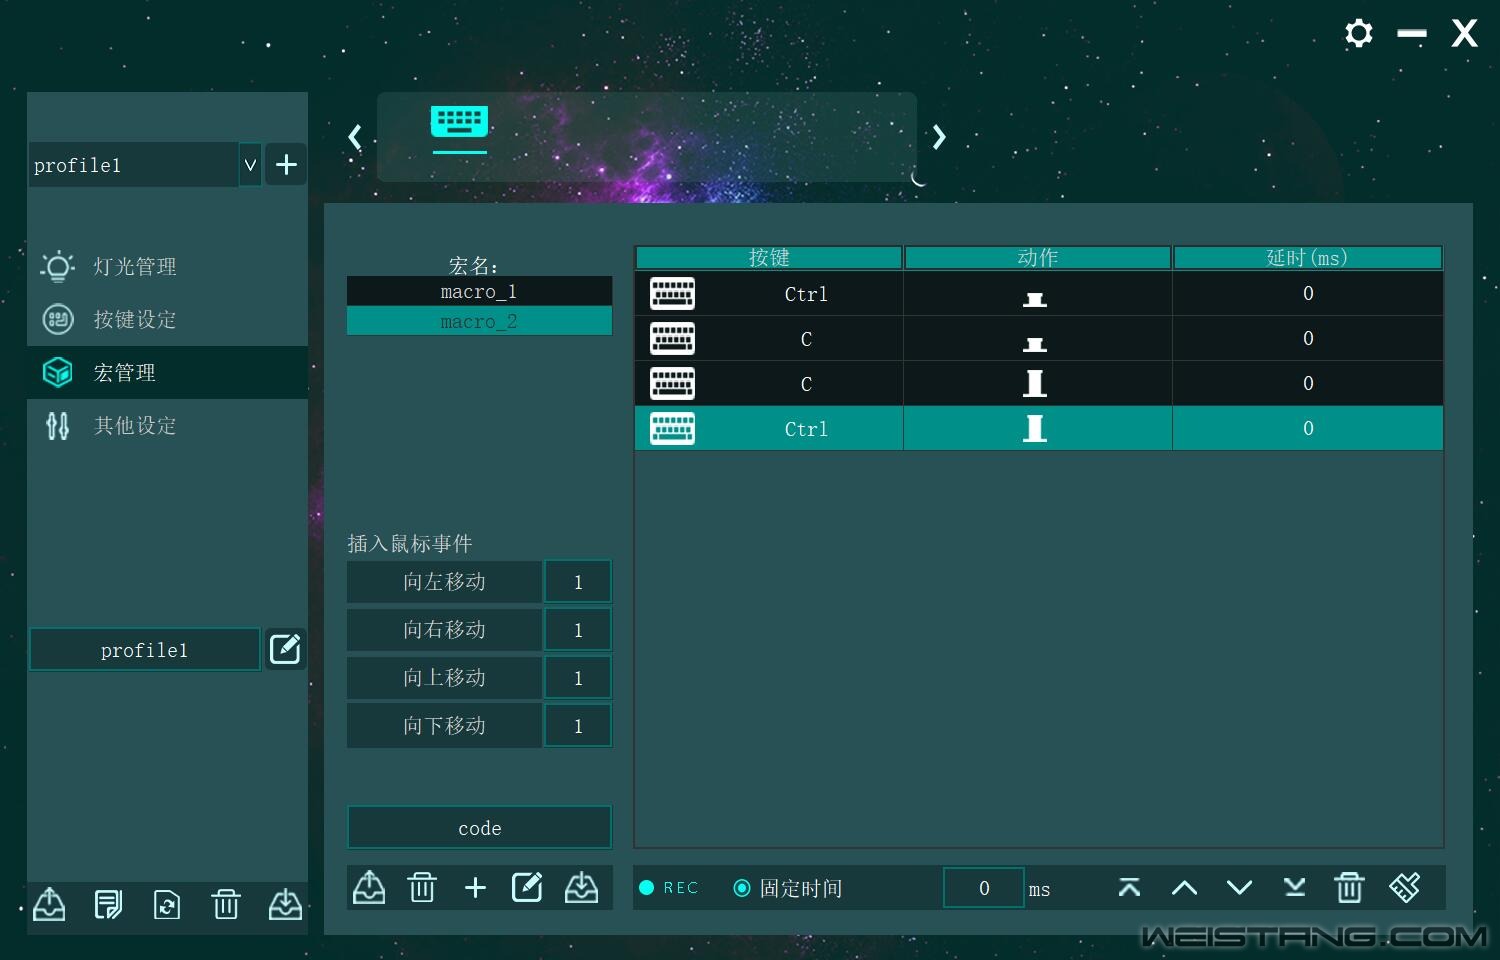Screen dimensions: 1500x960
Task: Edit profile name with pencil icon
Action: [x=285, y=649]
